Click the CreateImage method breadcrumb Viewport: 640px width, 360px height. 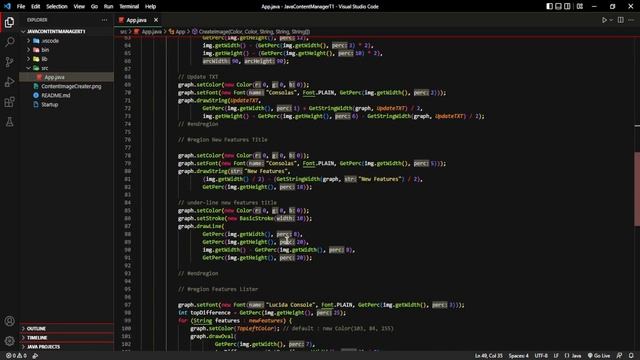coord(254,31)
